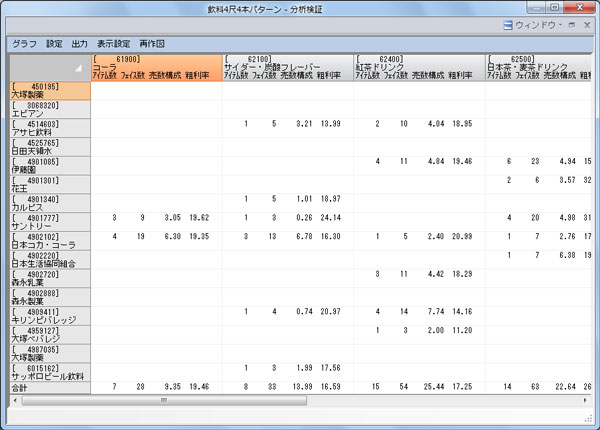This screenshot has height=430, width=600.
Task: Restore the inner child window
Action: tap(572, 25)
